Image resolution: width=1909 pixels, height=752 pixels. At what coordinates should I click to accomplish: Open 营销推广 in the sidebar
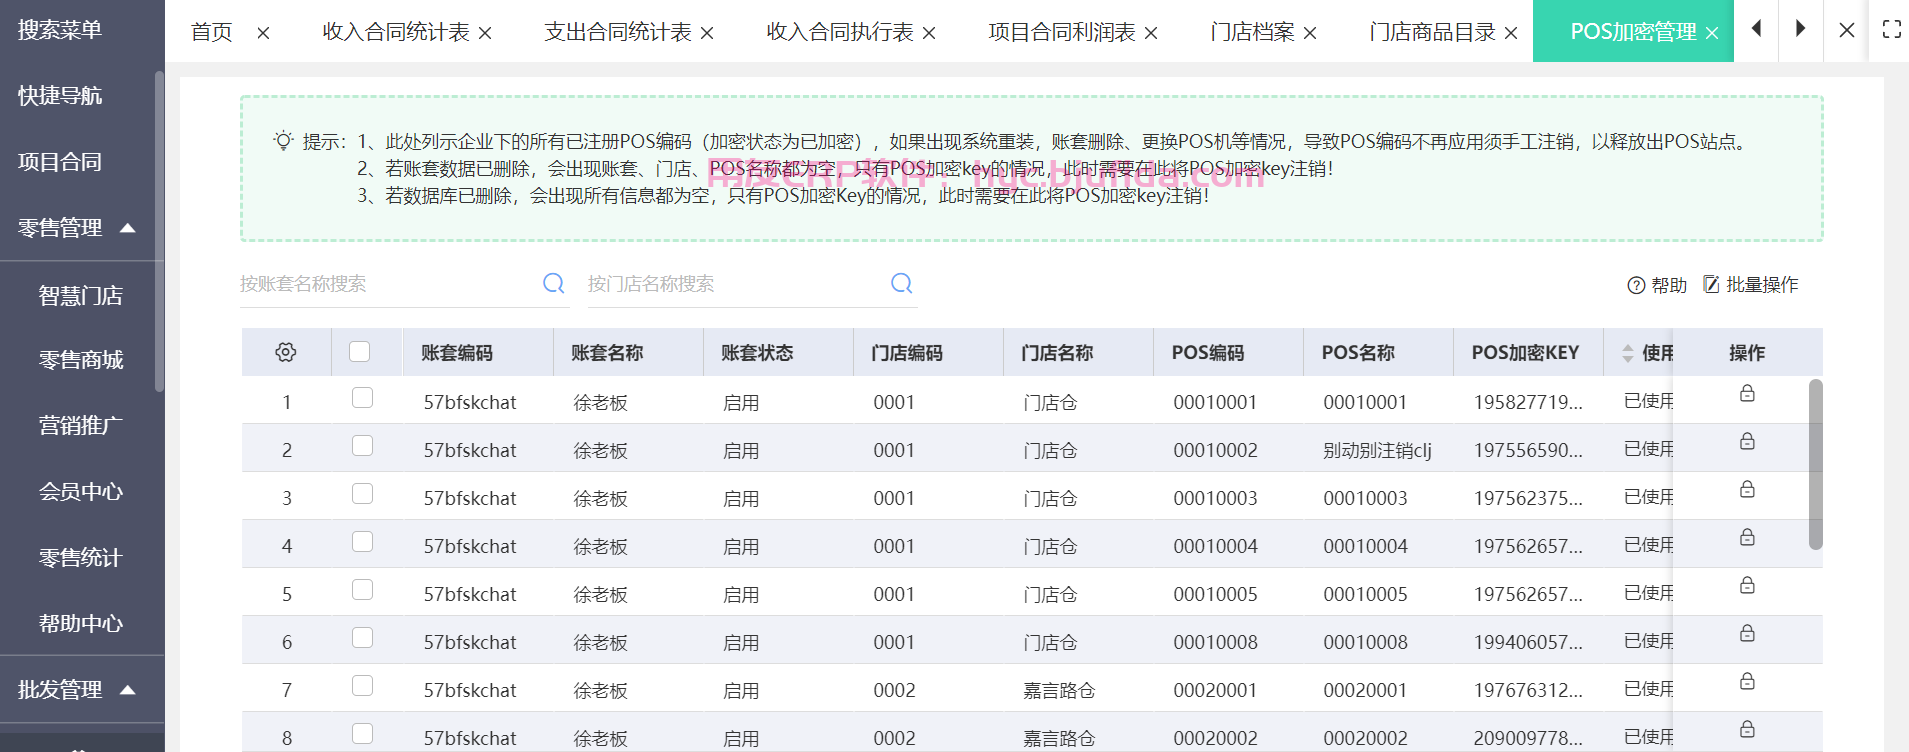81,426
